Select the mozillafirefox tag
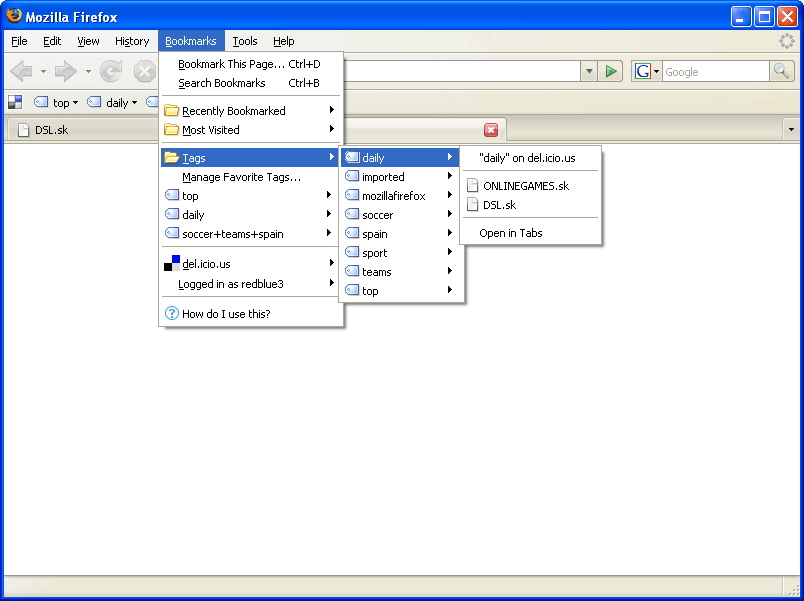The width and height of the screenshot is (804, 601). 399,196
